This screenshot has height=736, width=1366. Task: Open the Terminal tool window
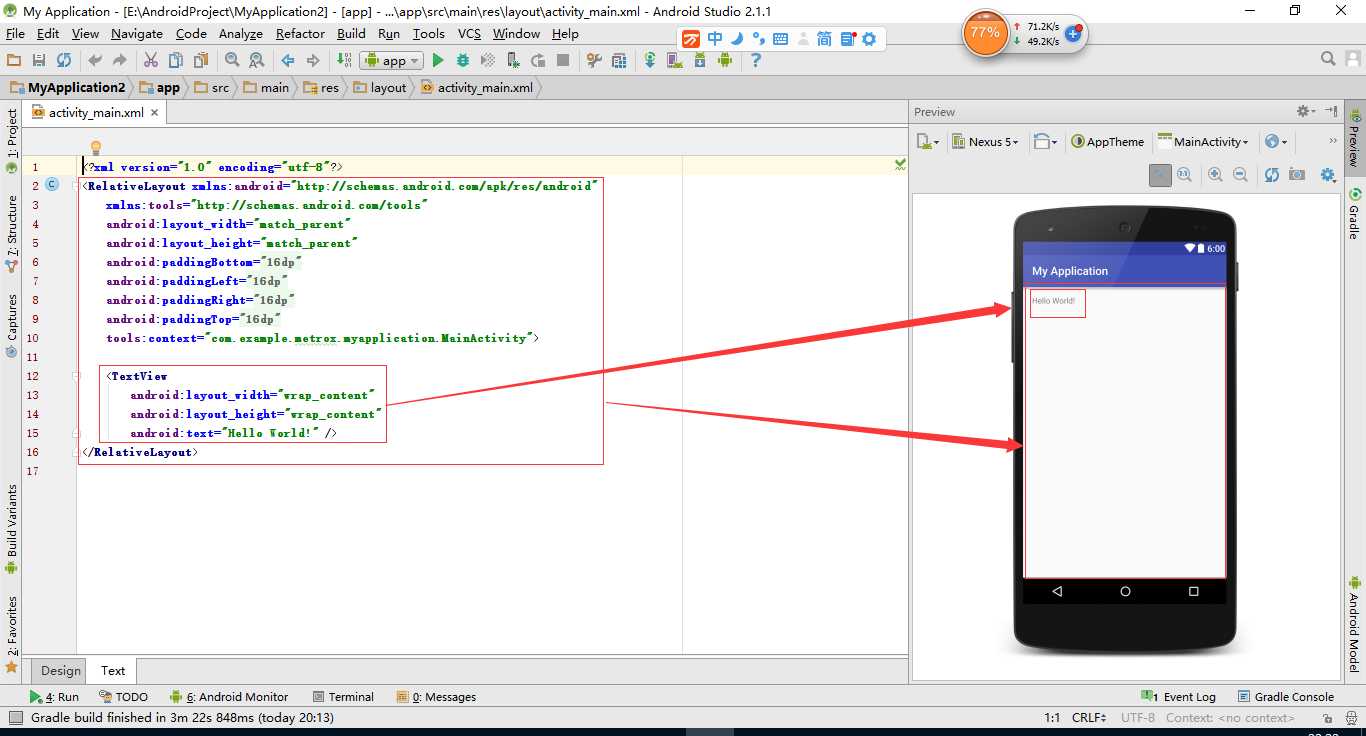[x=343, y=697]
